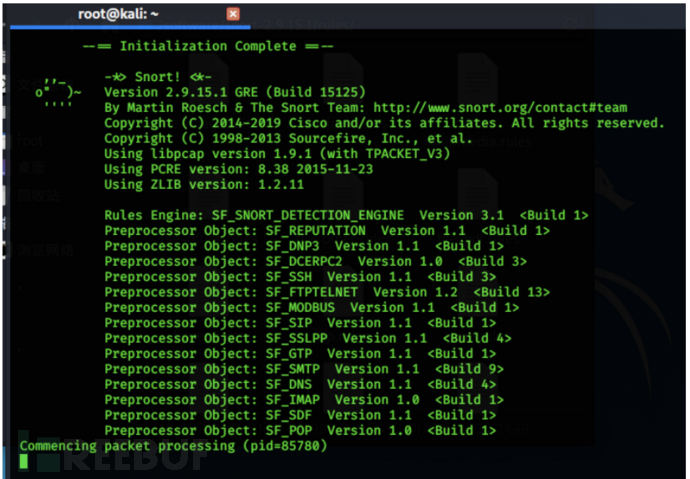Click the green terminal cursor block
Screen dimensions: 690x479
point(24,461)
